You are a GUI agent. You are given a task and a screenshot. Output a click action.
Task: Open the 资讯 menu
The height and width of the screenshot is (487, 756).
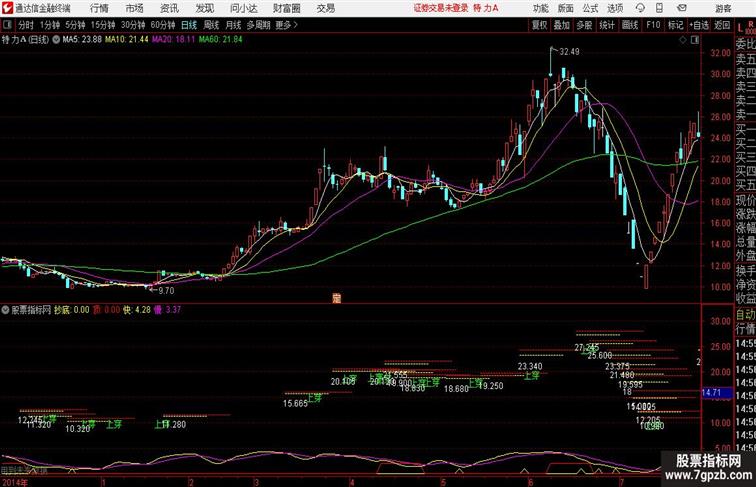(169, 8)
